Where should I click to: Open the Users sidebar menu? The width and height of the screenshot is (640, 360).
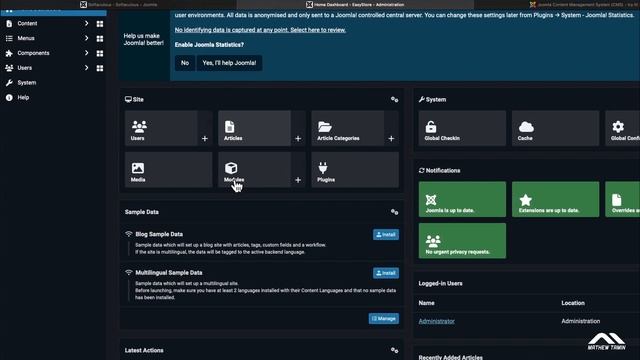point(24,68)
